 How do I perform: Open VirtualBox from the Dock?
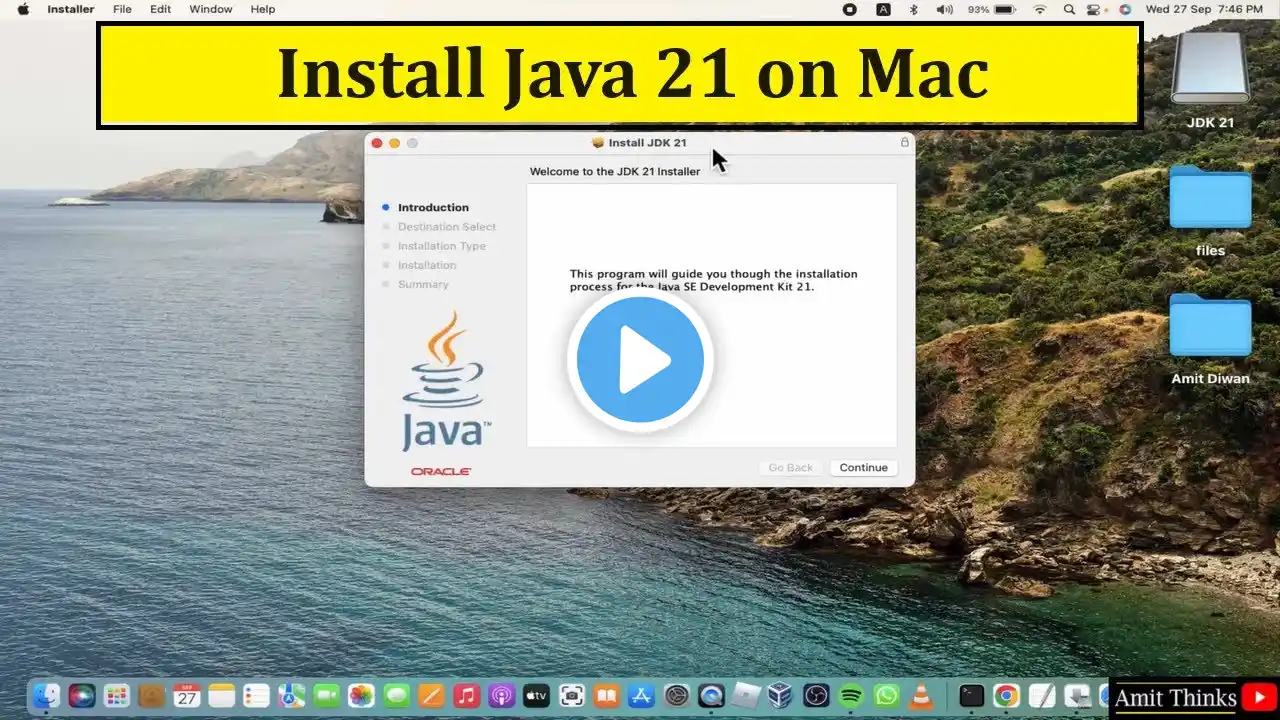tap(781, 696)
